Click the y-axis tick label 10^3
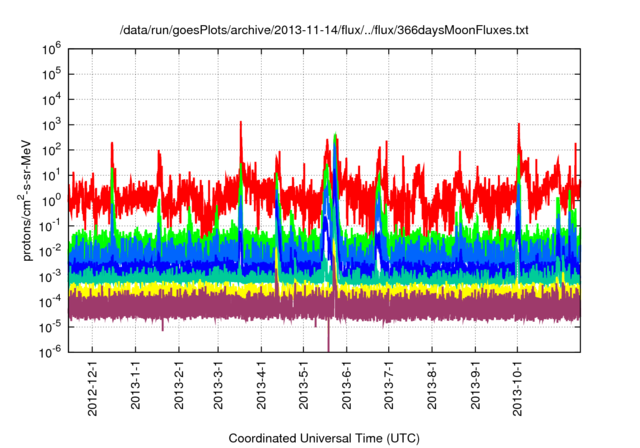The height and width of the screenshot is (448, 640). tap(52, 123)
